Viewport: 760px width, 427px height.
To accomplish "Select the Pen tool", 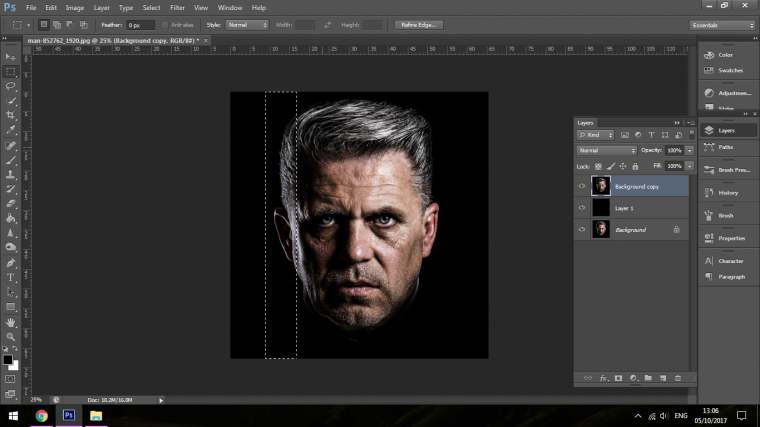I will point(10,263).
